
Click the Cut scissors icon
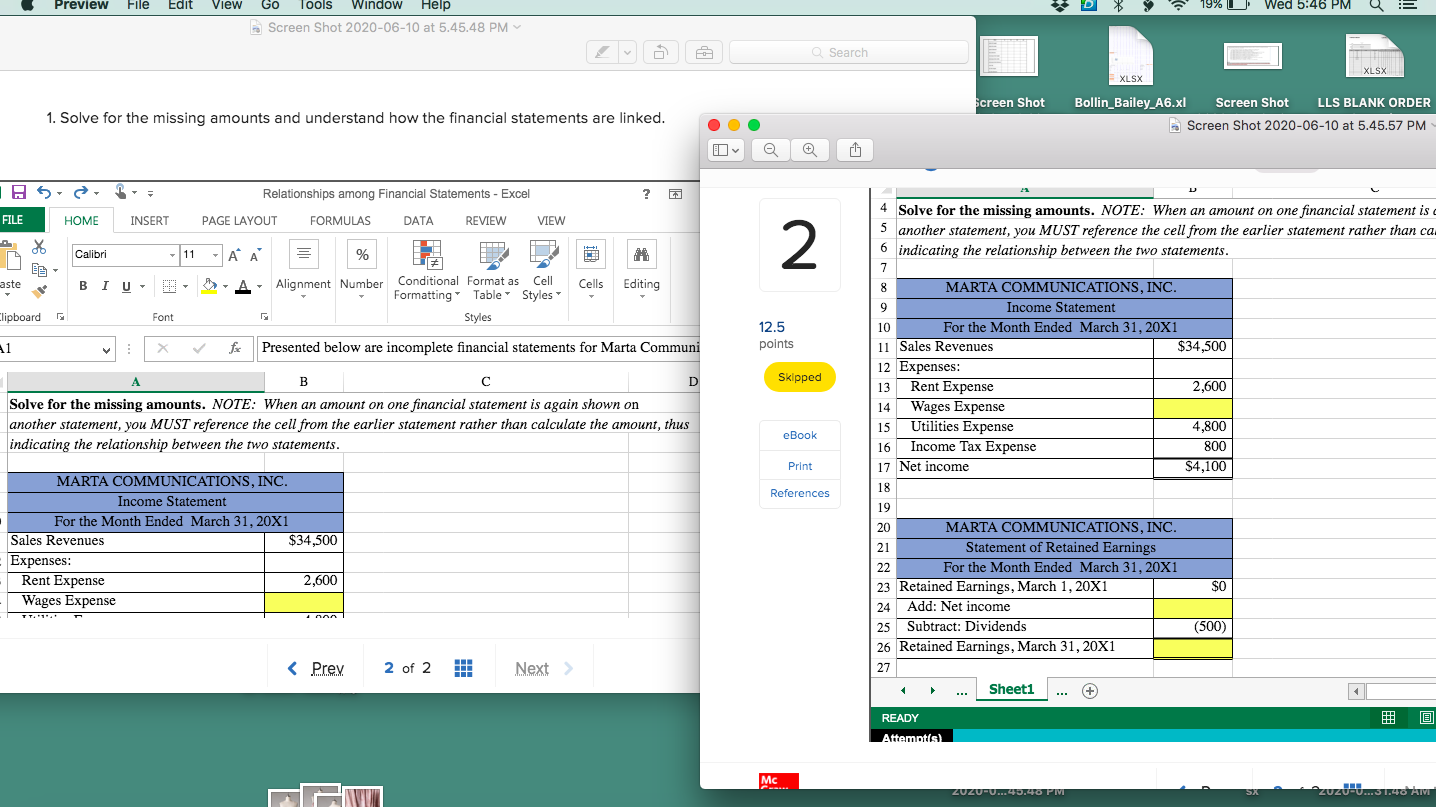pyautogui.click(x=40, y=247)
